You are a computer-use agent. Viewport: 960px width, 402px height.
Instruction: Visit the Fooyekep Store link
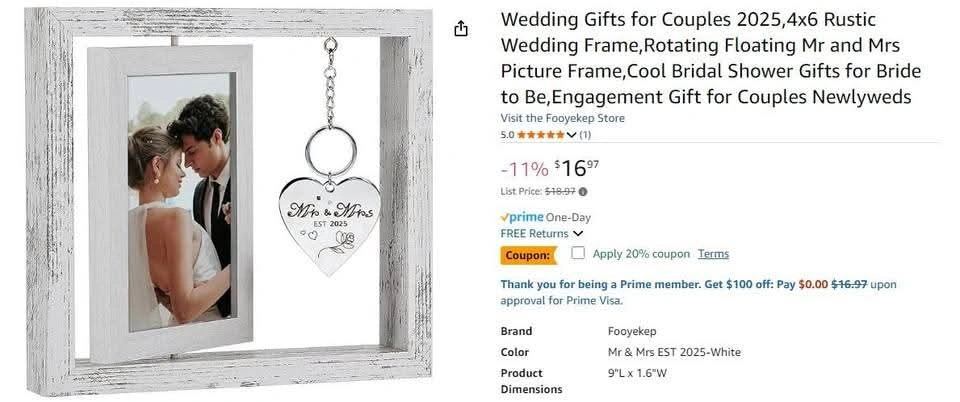tap(563, 118)
